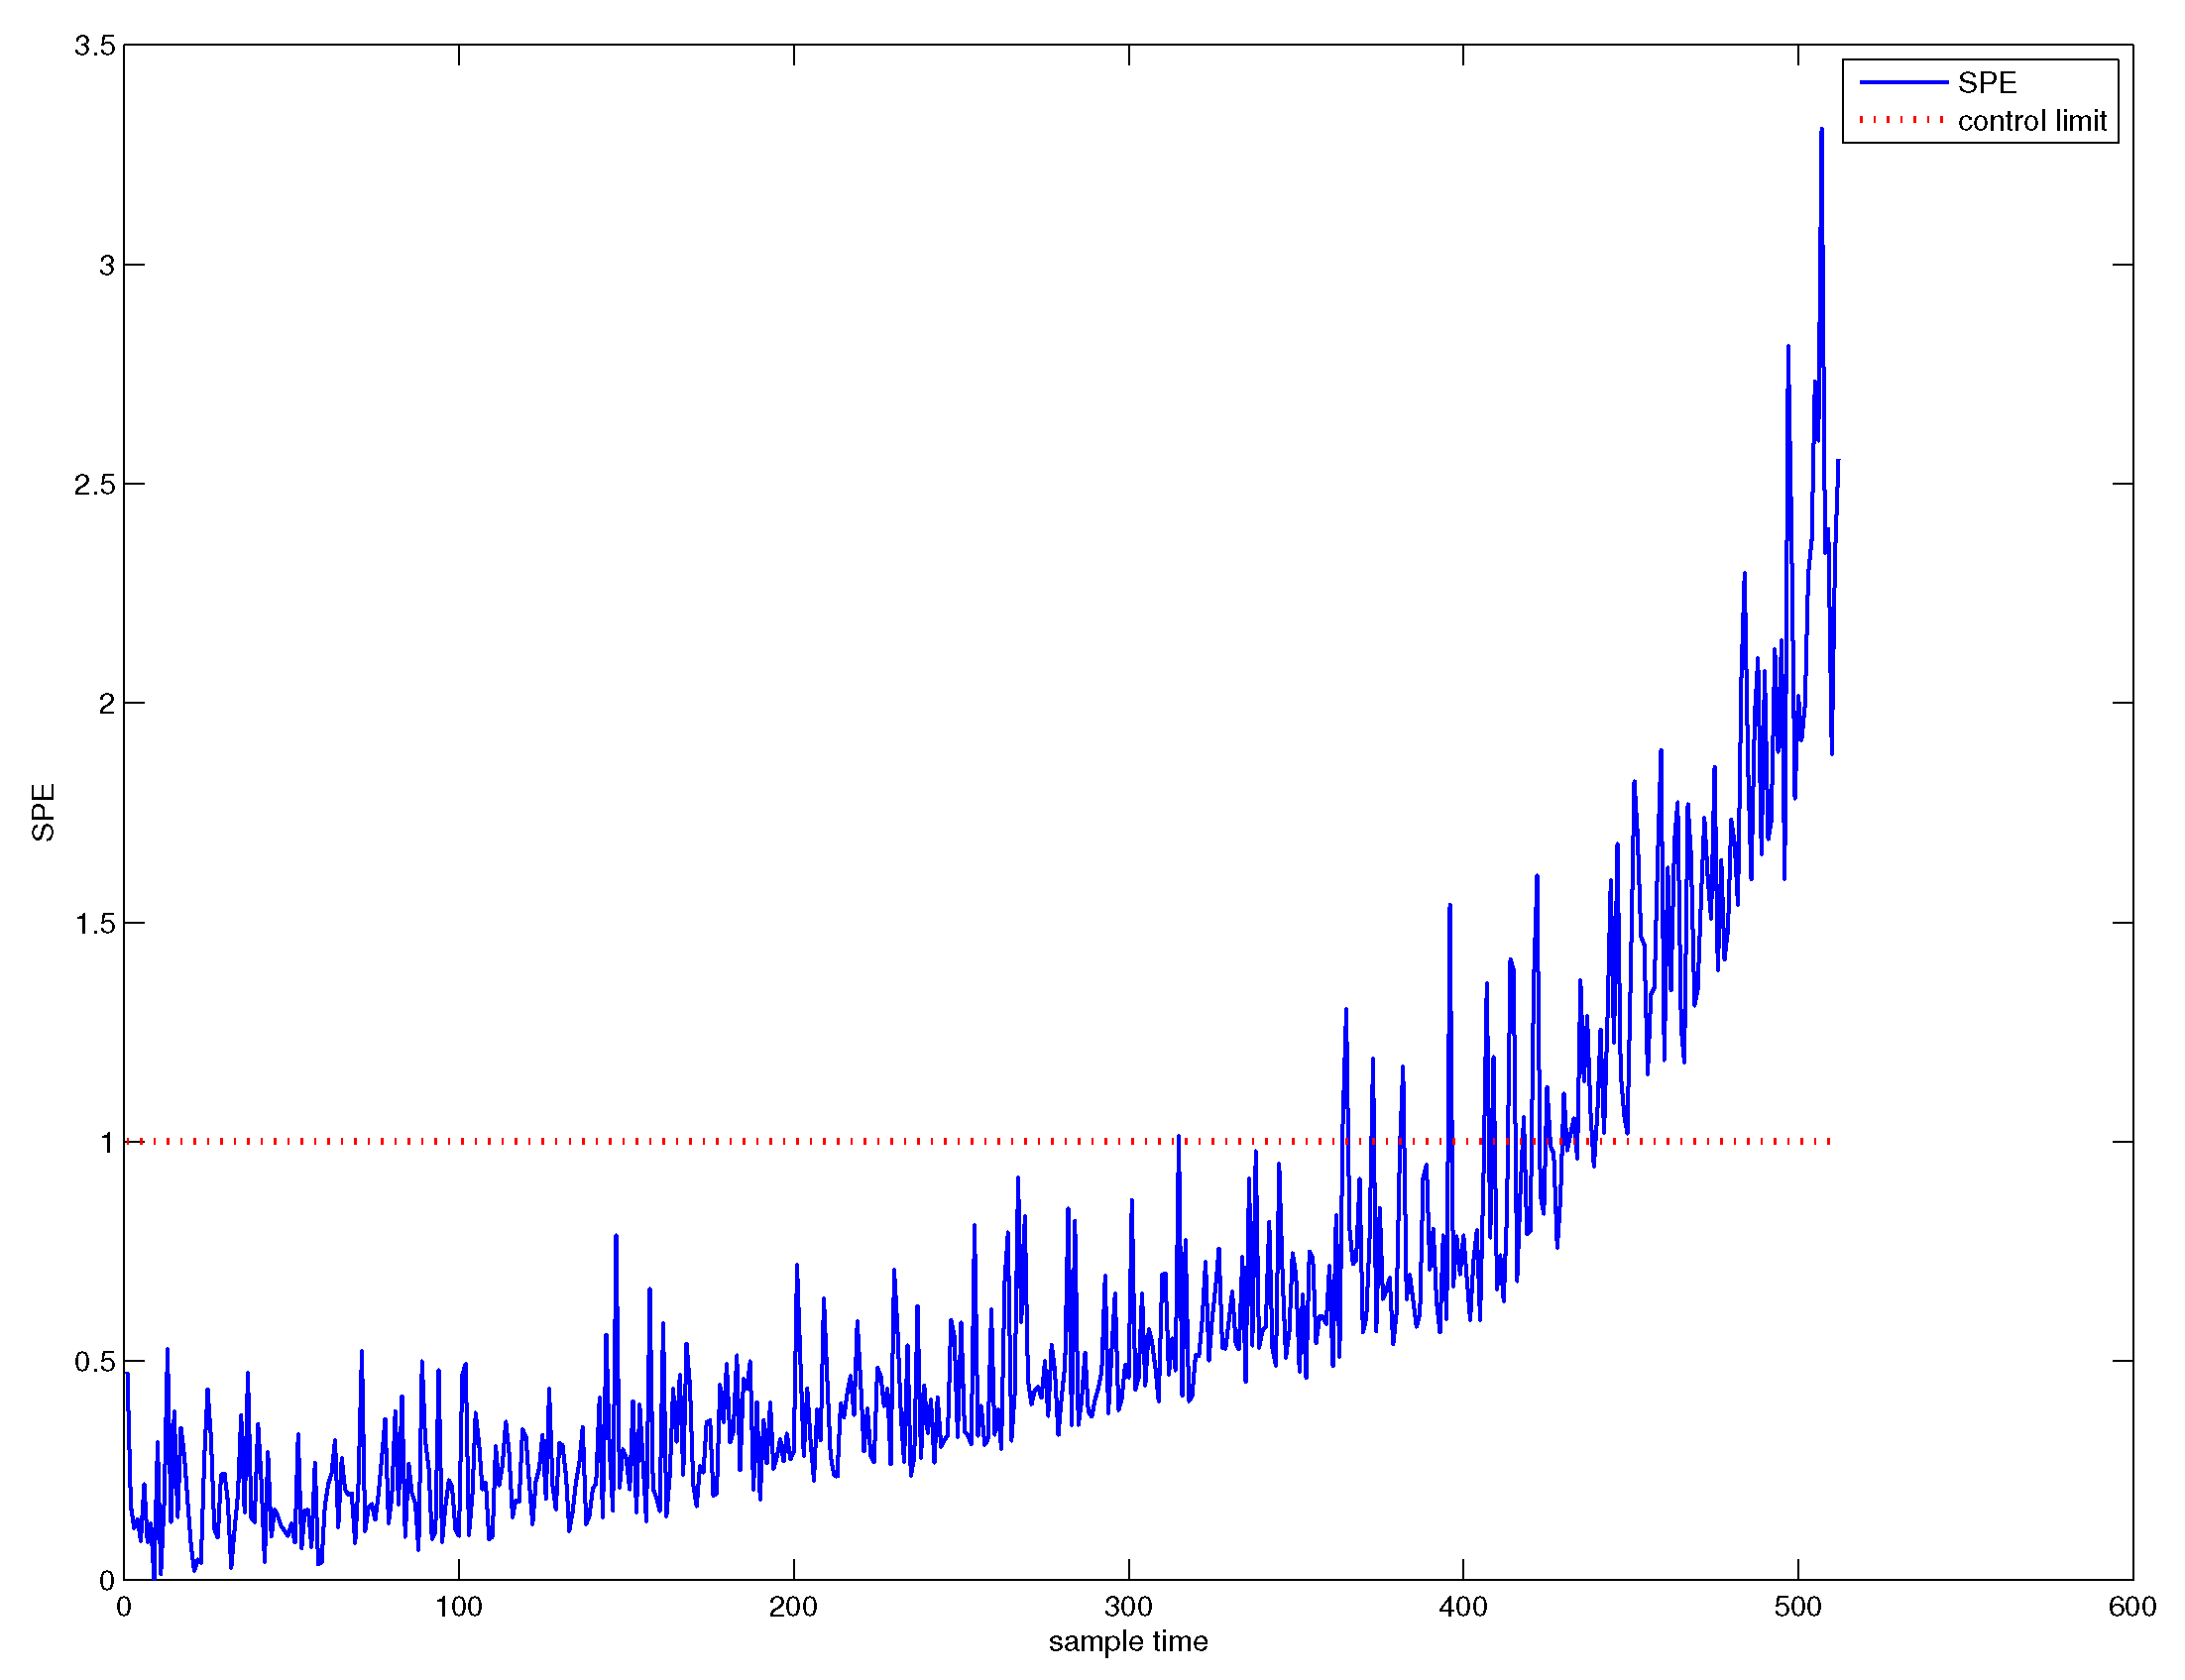The width and height of the screenshot is (2185, 1680).
Task: Click the red dotted sample in legend
Action: coord(1901,120)
